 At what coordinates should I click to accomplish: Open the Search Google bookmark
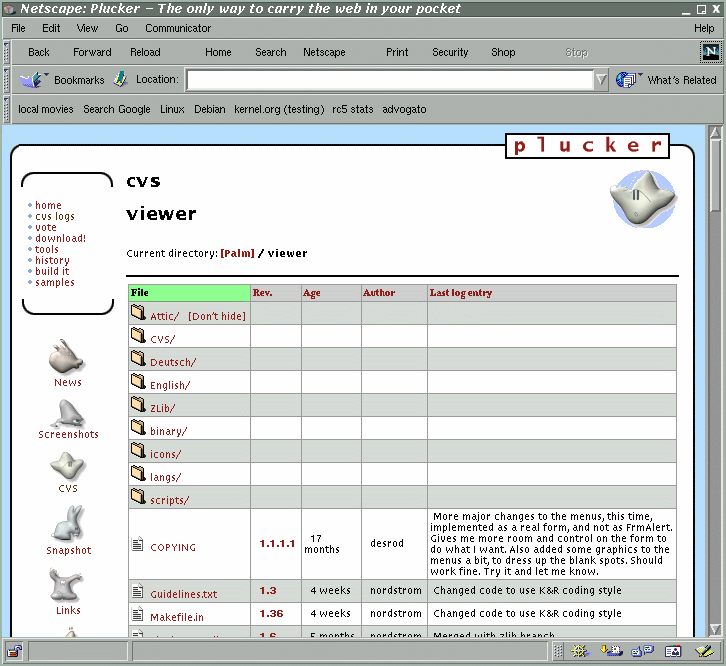(117, 109)
